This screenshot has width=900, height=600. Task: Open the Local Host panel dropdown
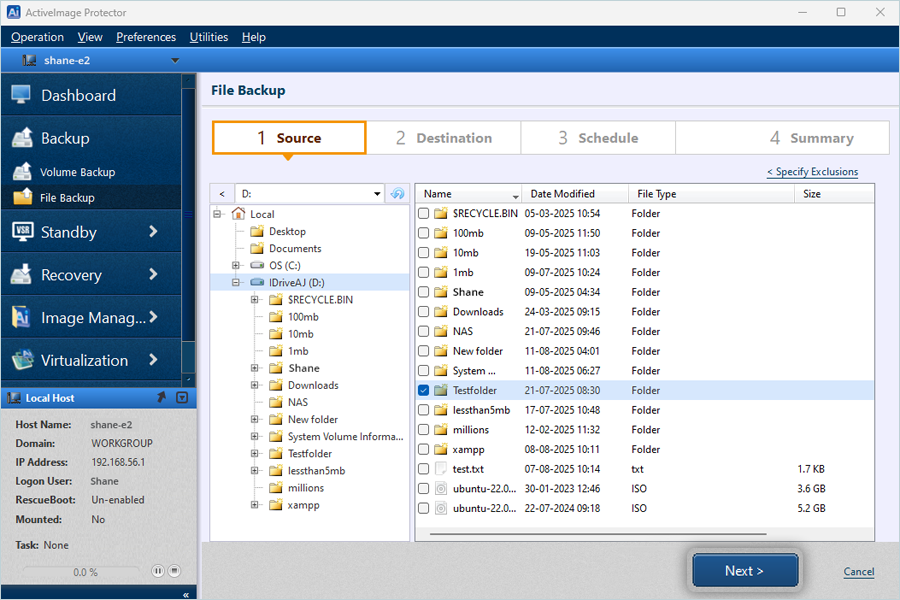182,397
